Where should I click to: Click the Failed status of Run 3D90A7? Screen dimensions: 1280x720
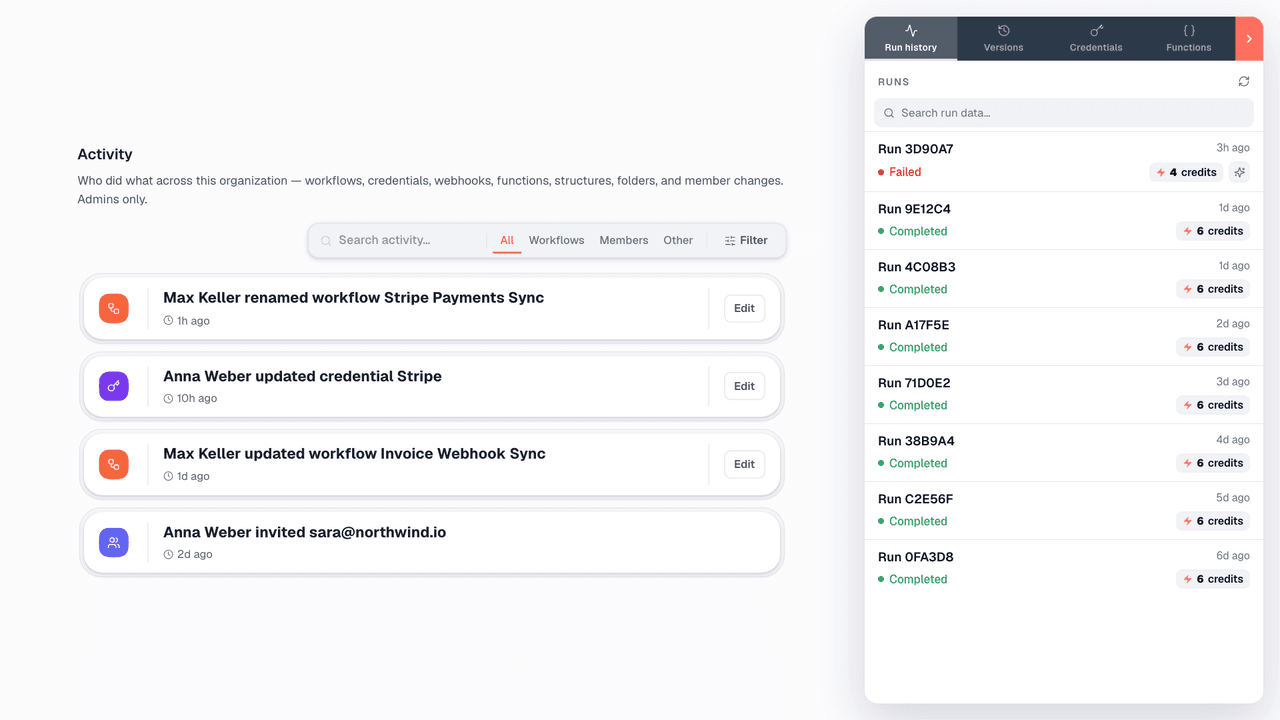tap(899, 172)
